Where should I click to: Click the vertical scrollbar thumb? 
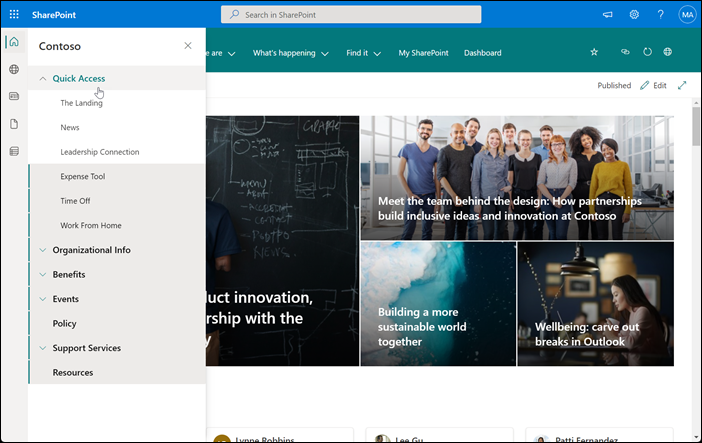[696, 126]
